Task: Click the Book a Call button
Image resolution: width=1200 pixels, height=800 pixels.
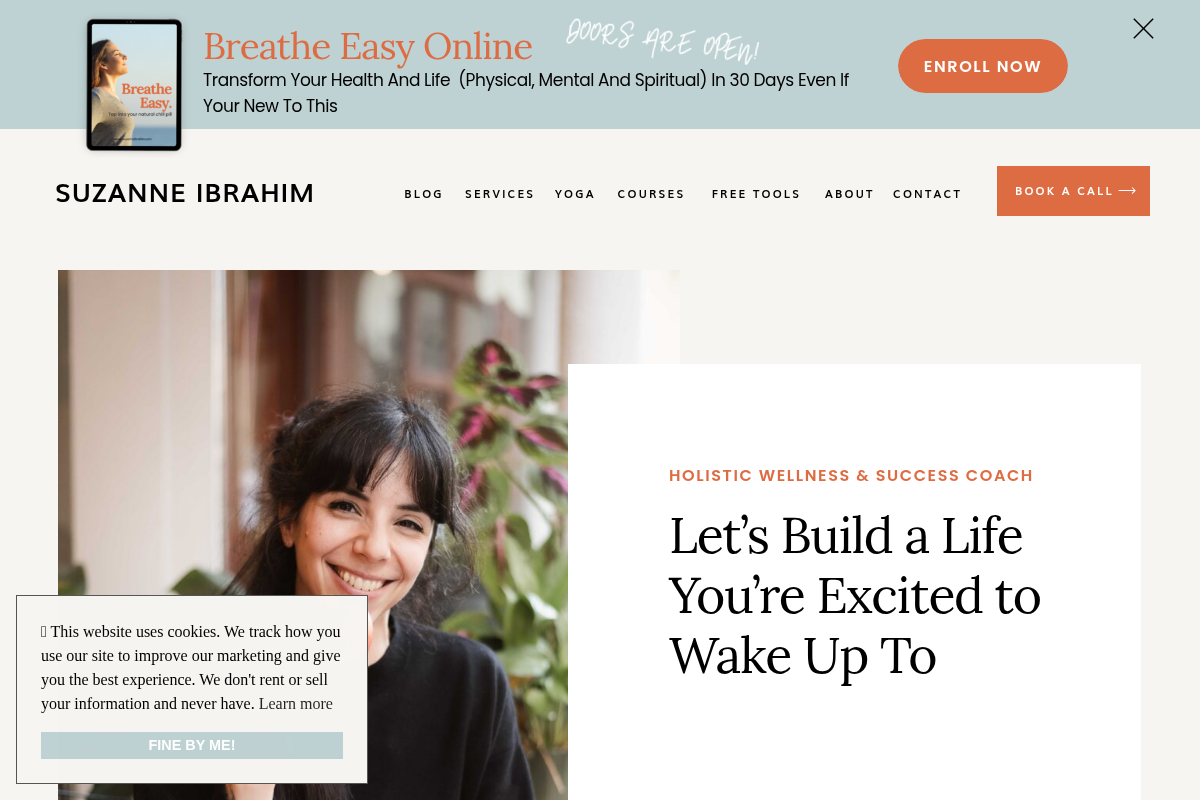Action: pyautogui.click(x=1073, y=191)
